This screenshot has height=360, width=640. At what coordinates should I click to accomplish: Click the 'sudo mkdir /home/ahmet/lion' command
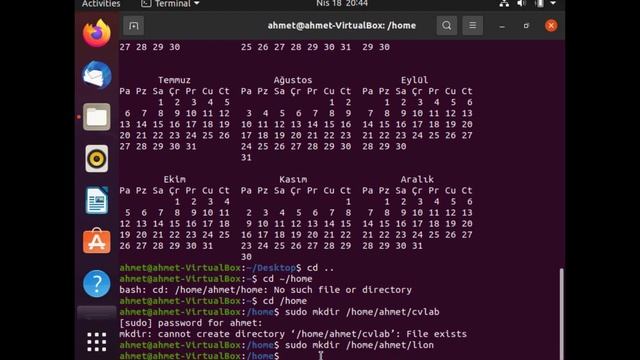359,345
